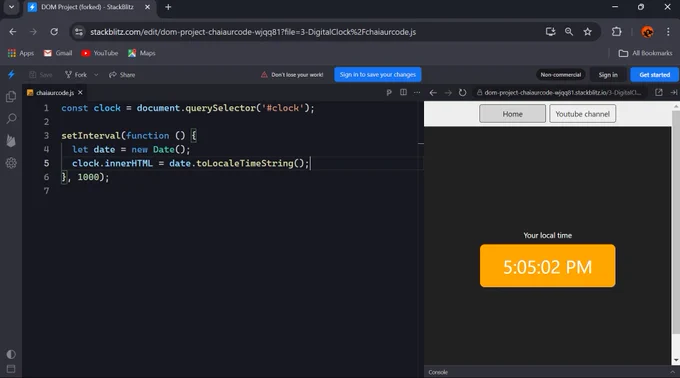Toggle the bottom panel layout icon
The width and height of the screenshot is (680, 378).
click(11, 369)
